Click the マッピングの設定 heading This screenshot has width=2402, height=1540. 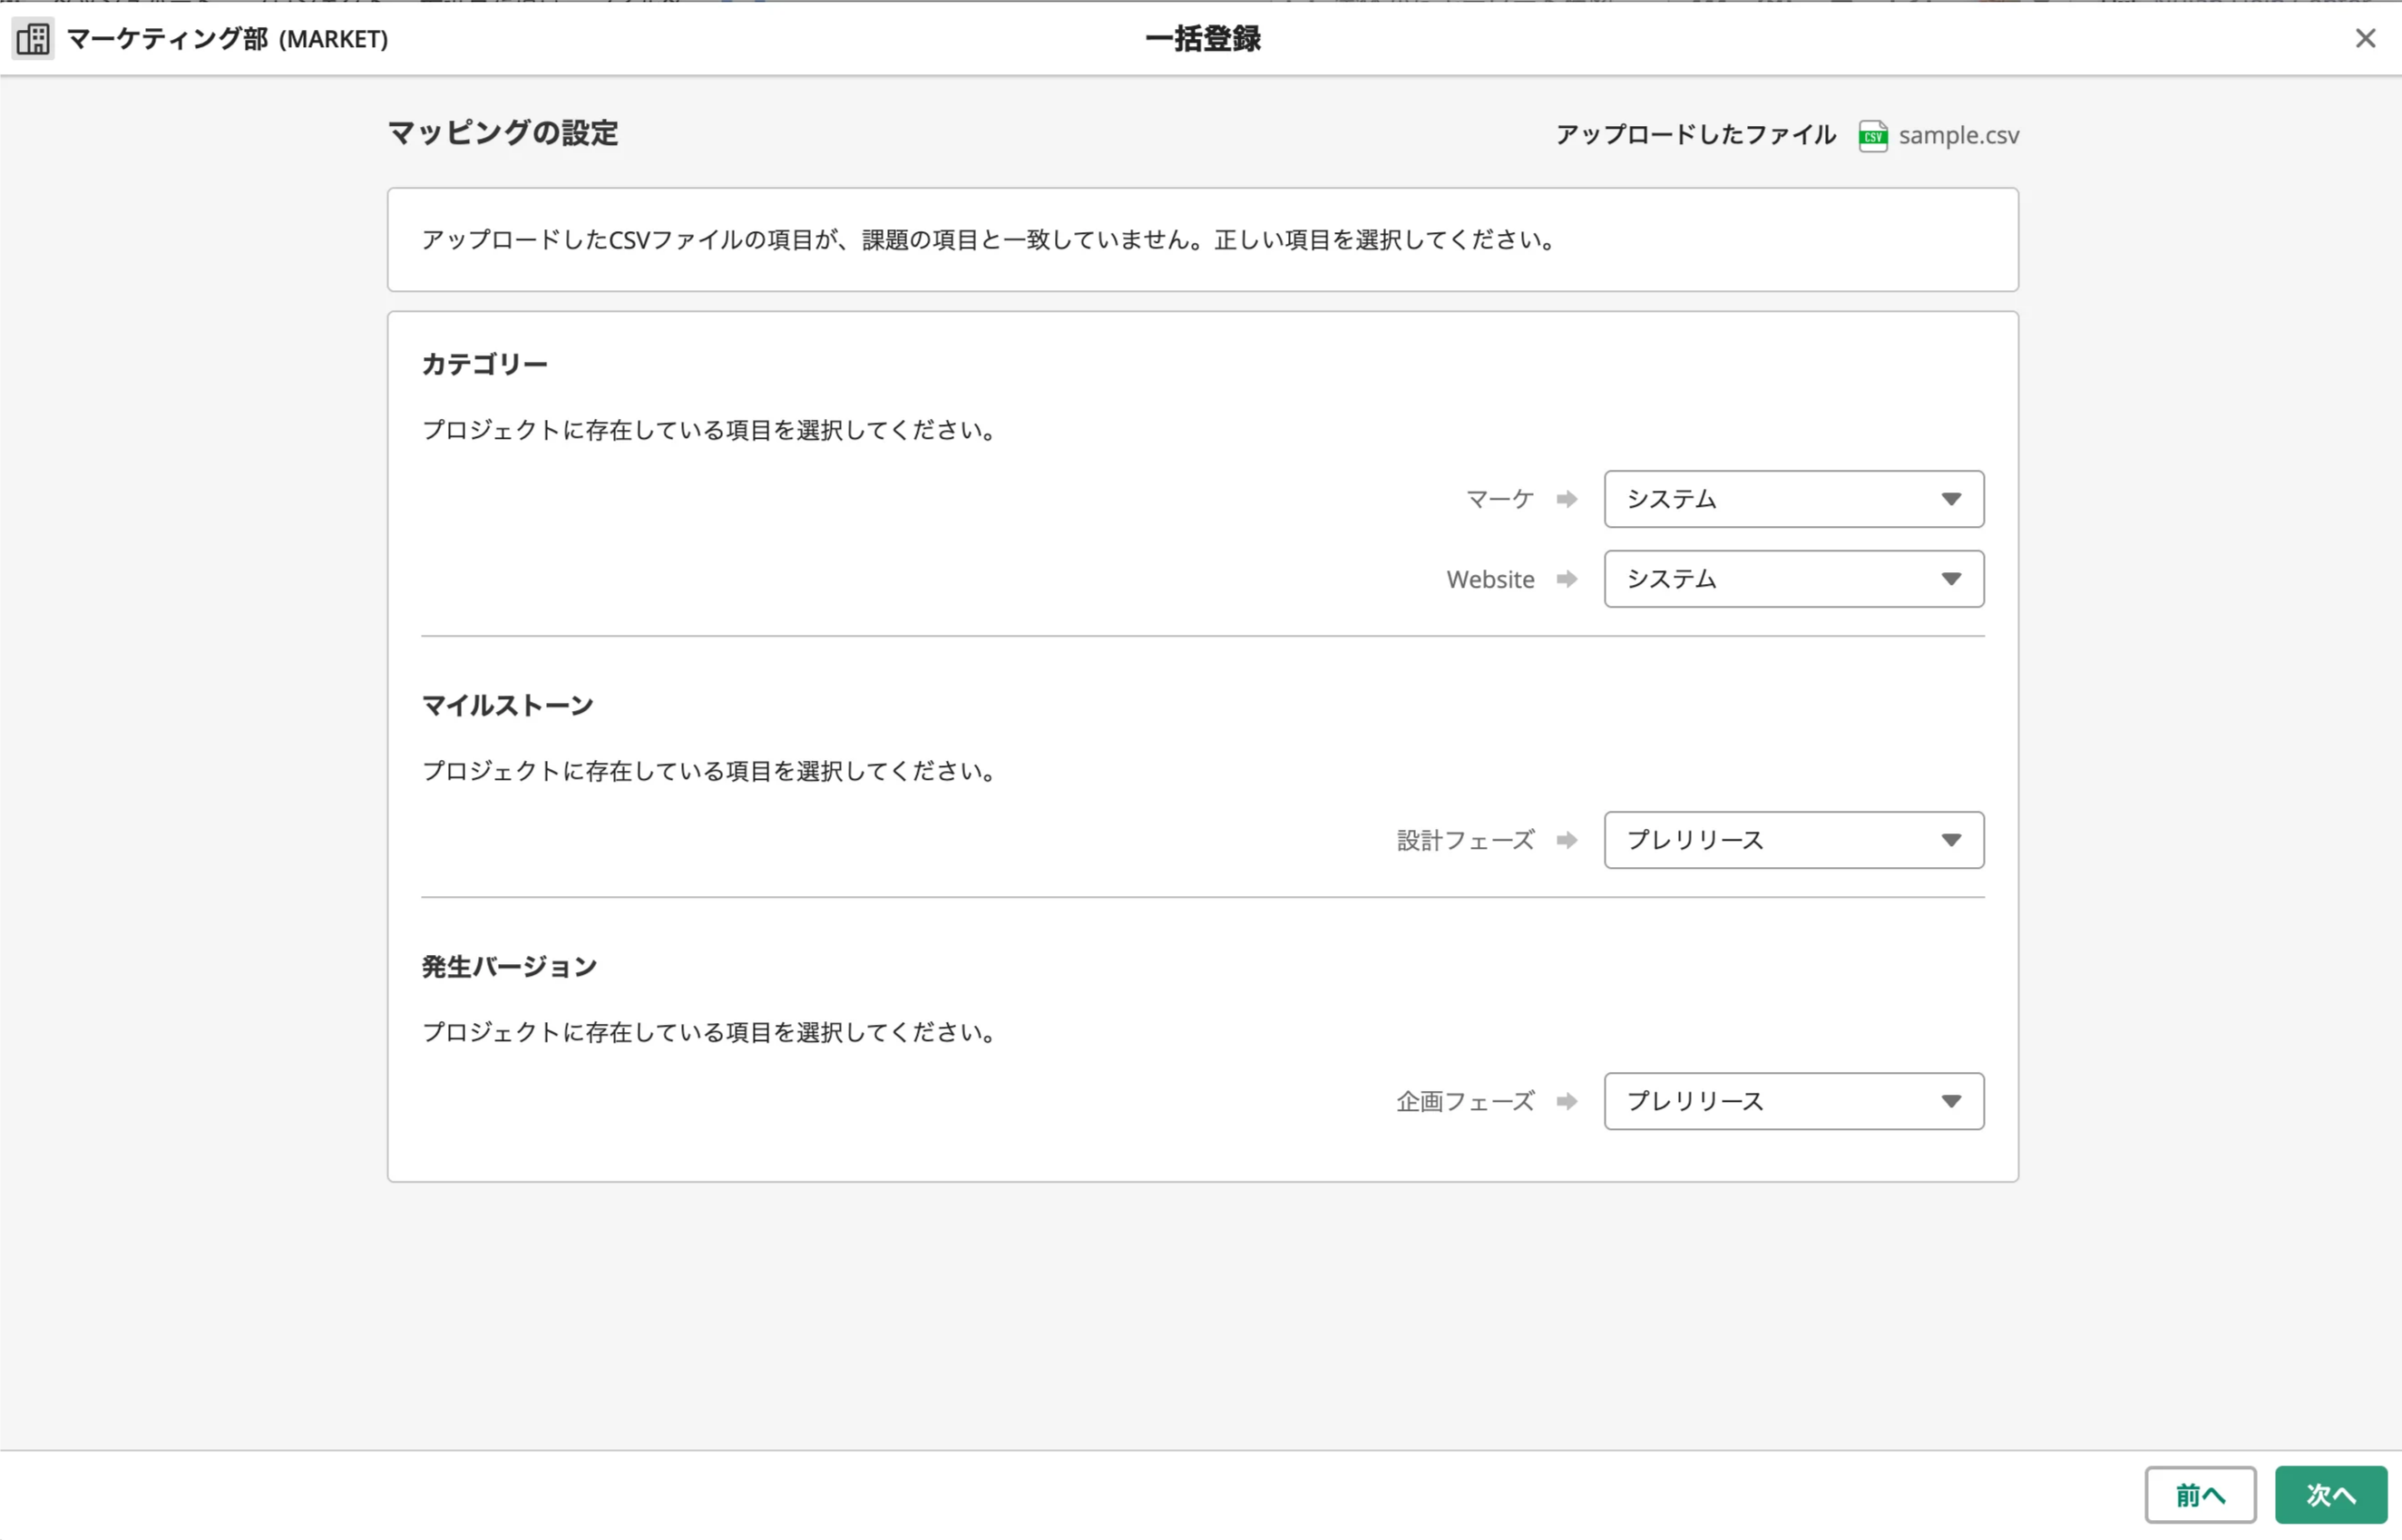pos(503,133)
